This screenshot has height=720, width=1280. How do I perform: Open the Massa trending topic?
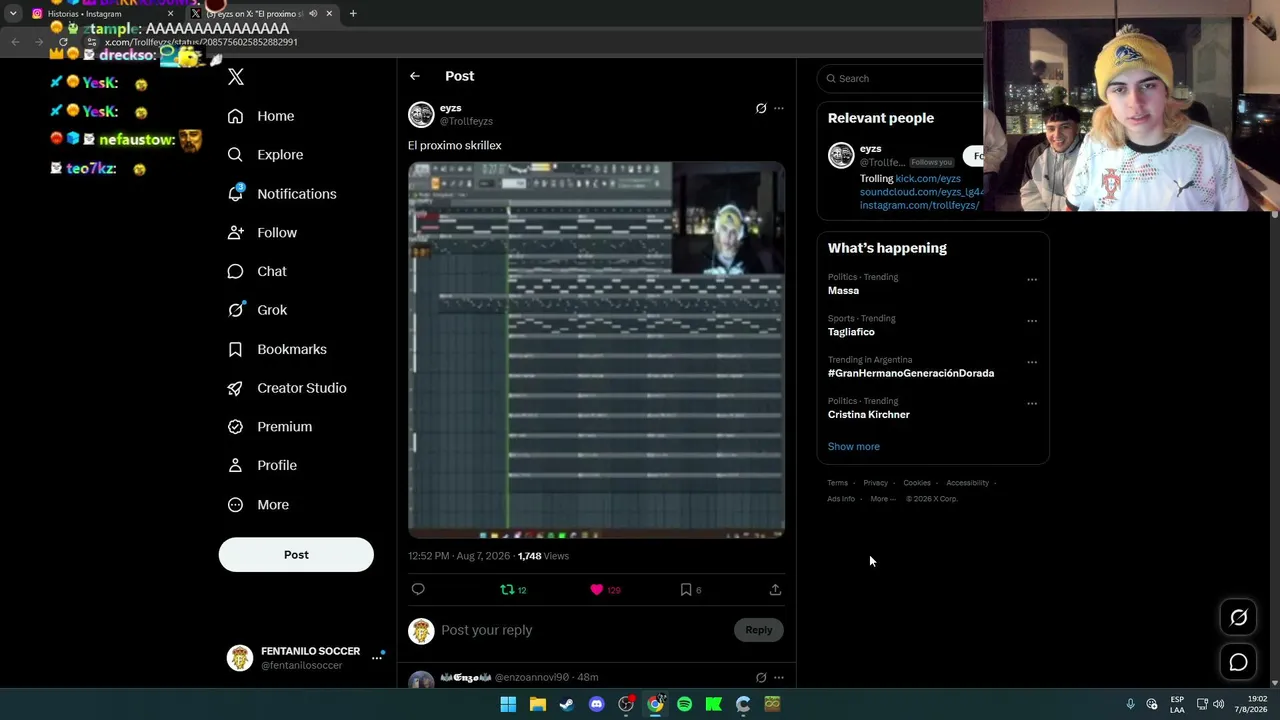coord(843,291)
